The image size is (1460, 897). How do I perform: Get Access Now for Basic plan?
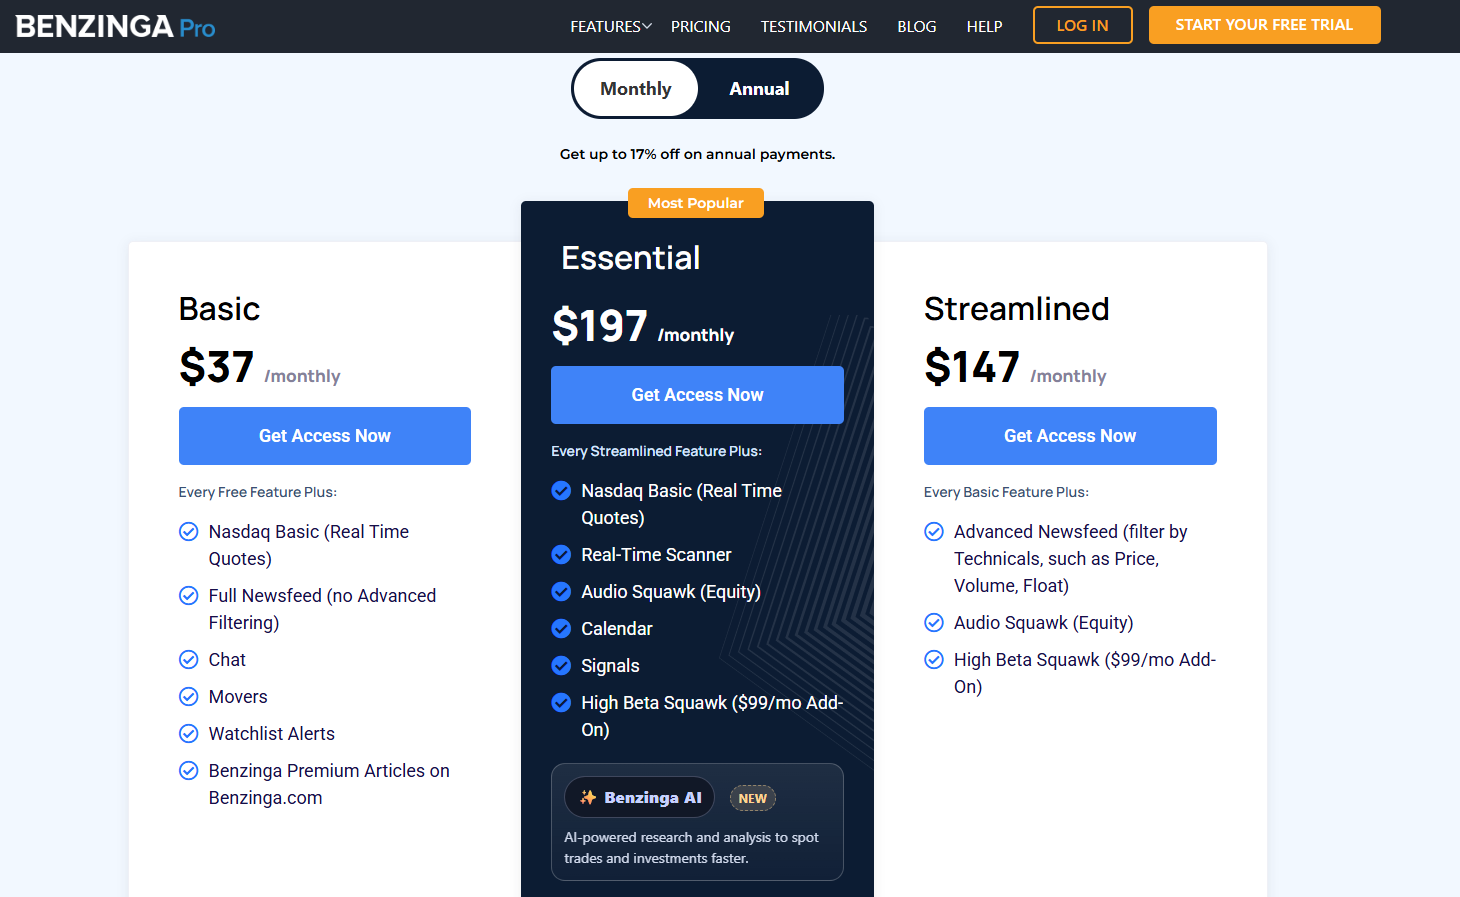324,436
